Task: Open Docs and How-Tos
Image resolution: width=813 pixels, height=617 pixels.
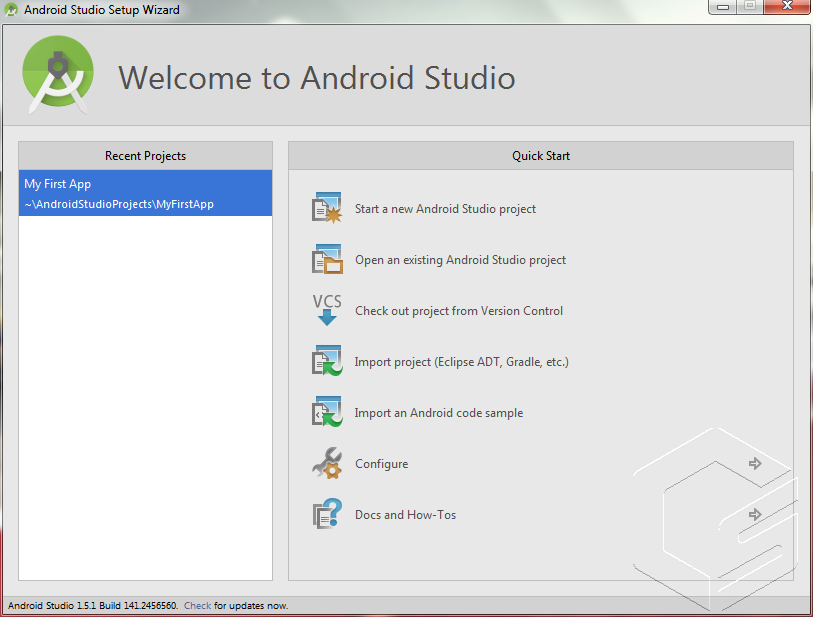Action: coord(405,515)
